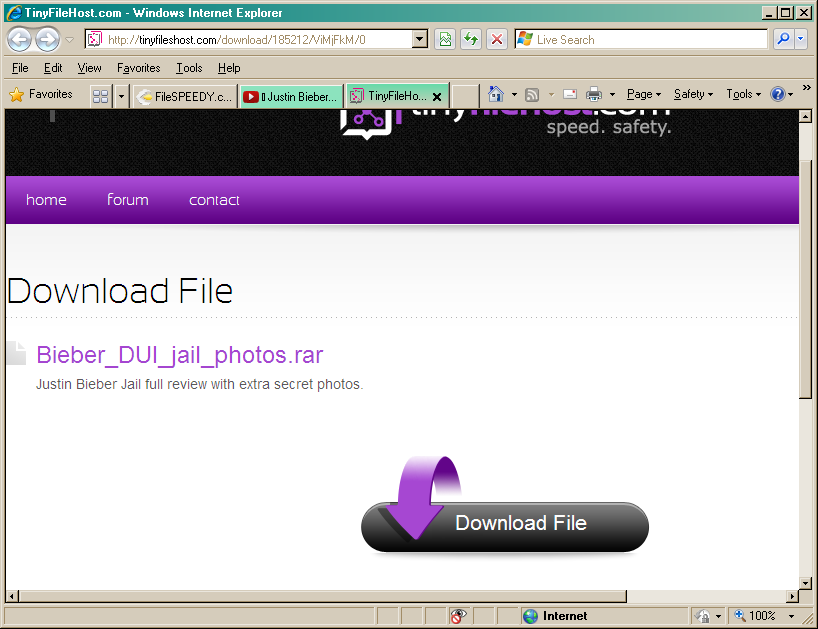Click the horizontal scrollbar thumb
The height and width of the screenshot is (629, 818).
pos(322,596)
